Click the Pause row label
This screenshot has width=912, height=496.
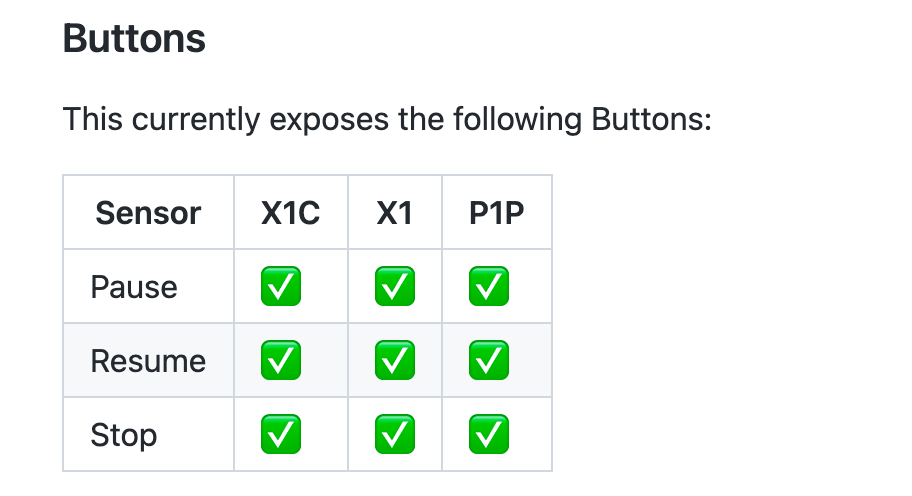134,287
